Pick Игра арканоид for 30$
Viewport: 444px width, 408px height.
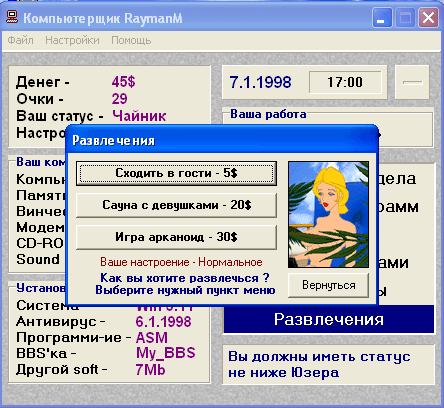coord(176,237)
